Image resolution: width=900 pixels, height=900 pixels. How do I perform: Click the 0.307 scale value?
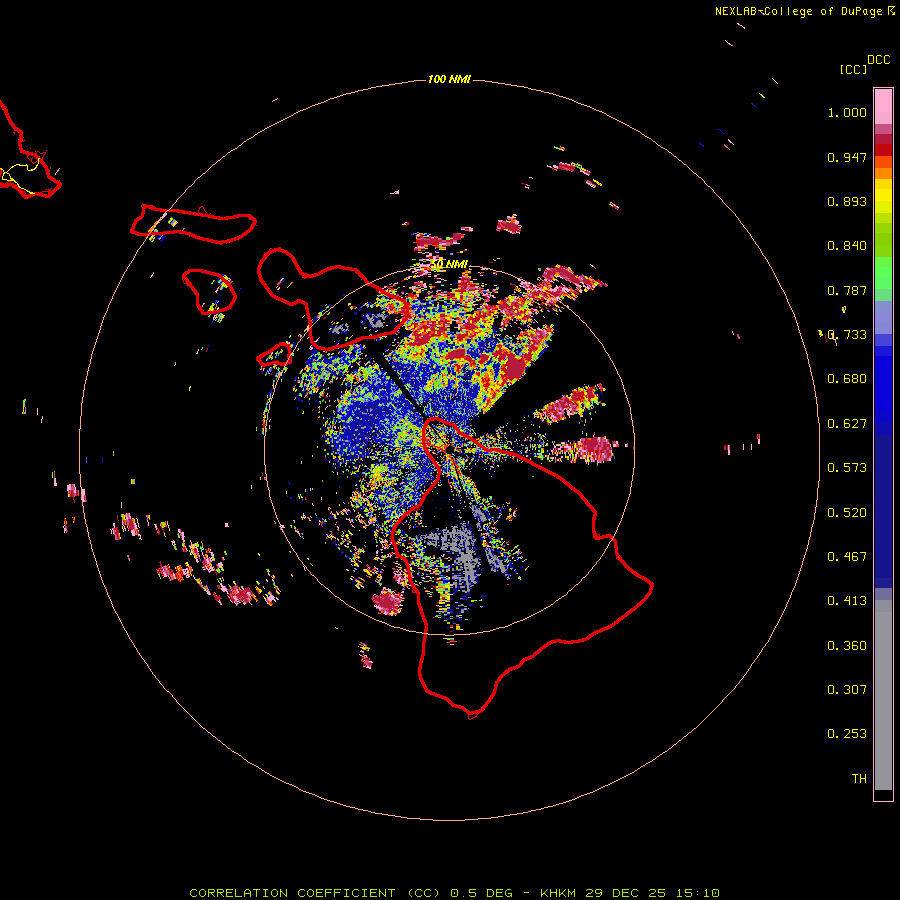847,690
